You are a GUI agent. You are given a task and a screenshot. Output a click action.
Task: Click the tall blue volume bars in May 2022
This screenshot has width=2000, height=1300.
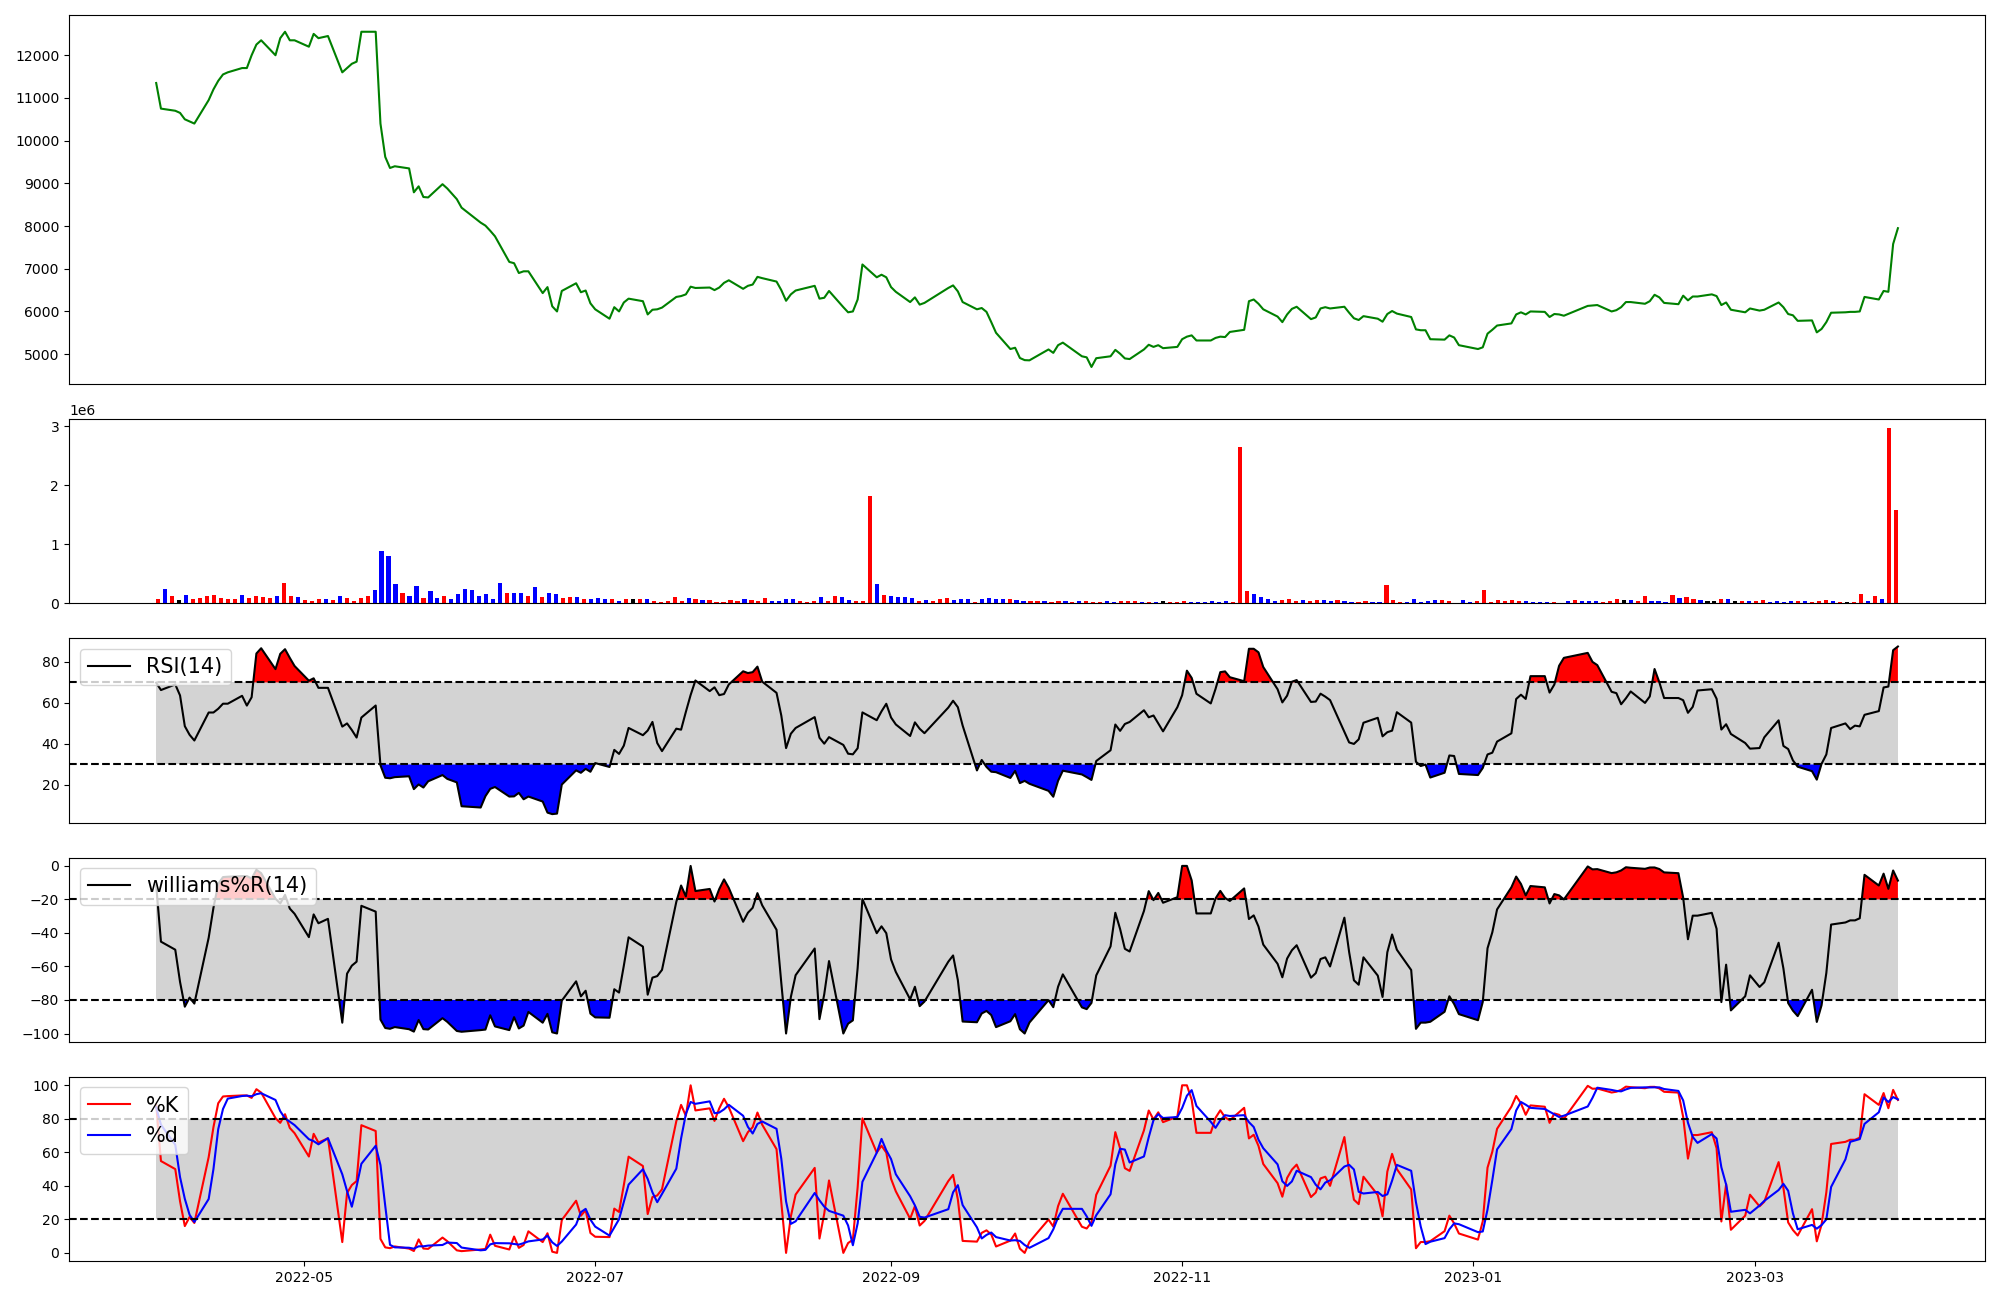(x=382, y=578)
